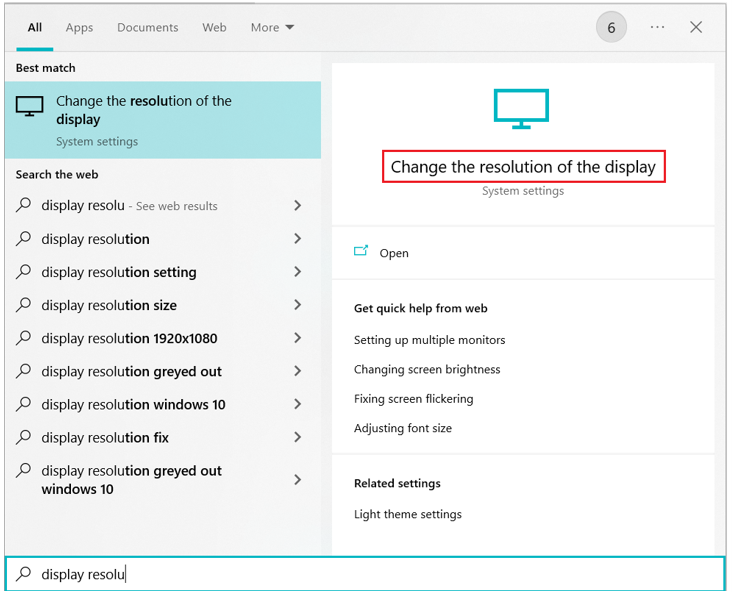Expand the More dropdown filter
The width and height of the screenshot is (732, 592).
pyautogui.click(x=272, y=28)
